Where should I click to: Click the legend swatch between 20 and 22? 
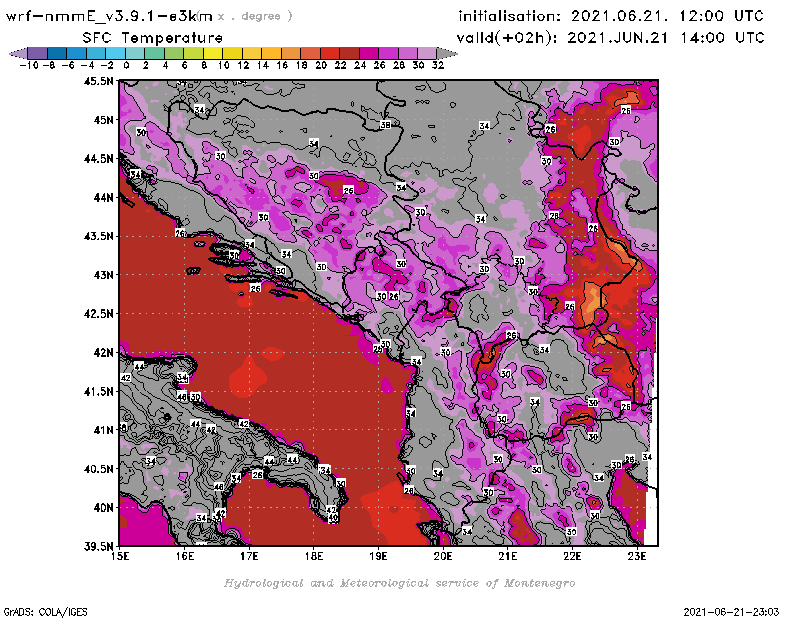[330, 53]
